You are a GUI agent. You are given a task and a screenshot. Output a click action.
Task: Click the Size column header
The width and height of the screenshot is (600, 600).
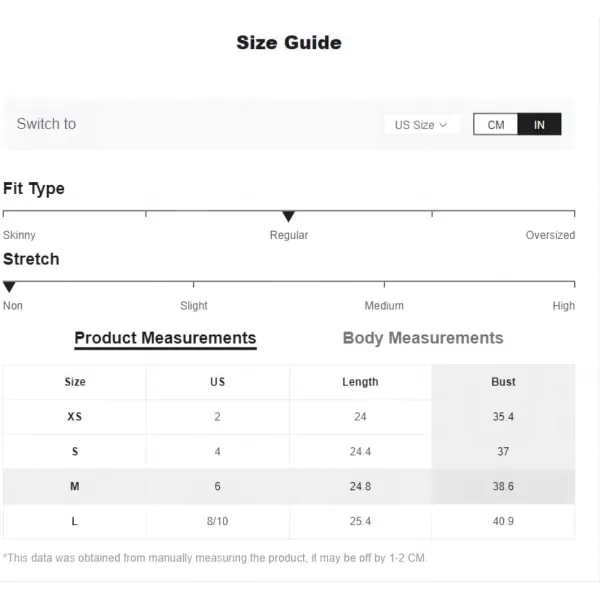75,382
